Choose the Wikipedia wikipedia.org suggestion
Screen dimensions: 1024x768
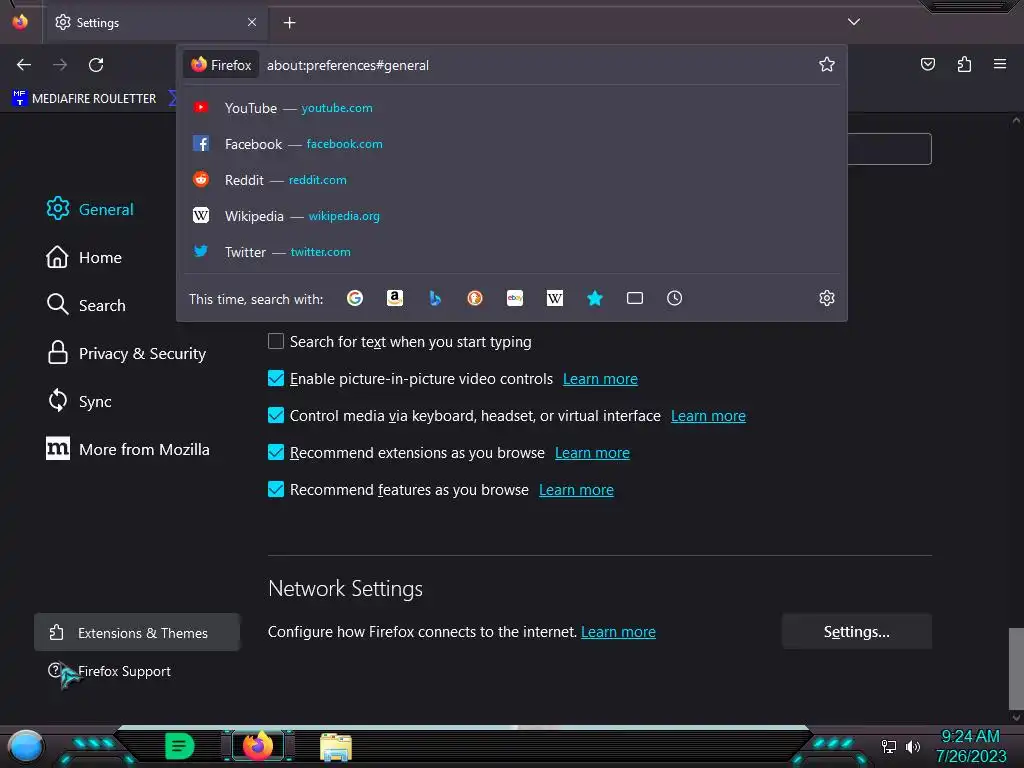[x=512, y=216]
